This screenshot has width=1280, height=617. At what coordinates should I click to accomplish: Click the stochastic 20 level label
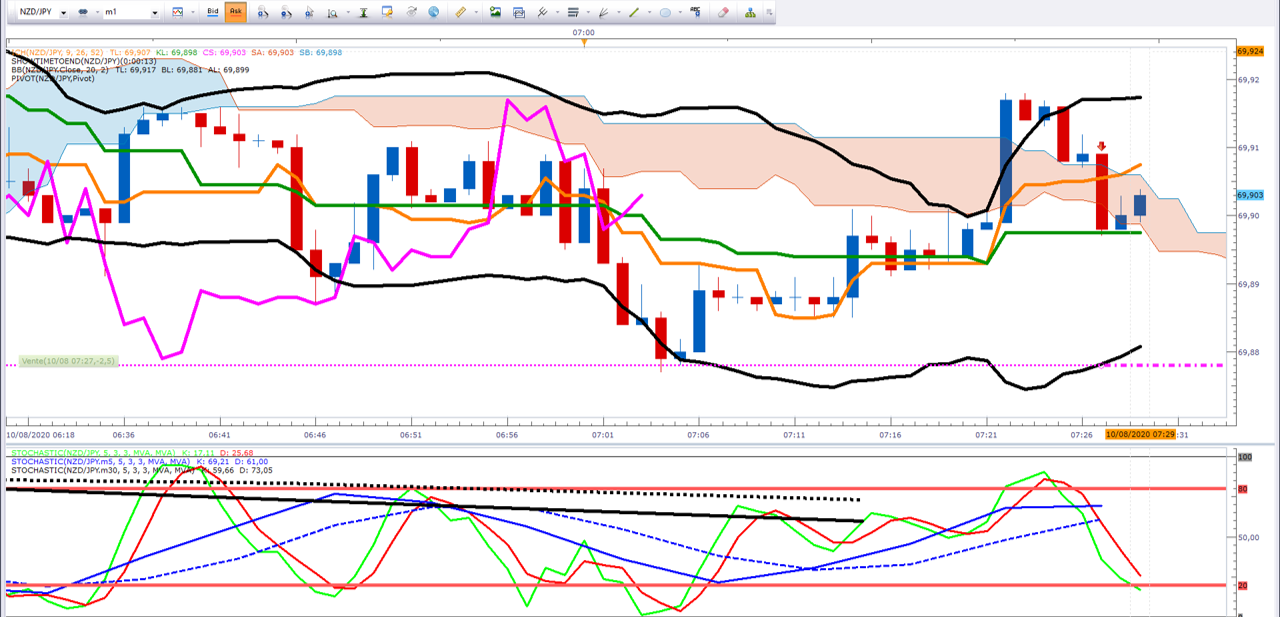pyautogui.click(x=1244, y=585)
